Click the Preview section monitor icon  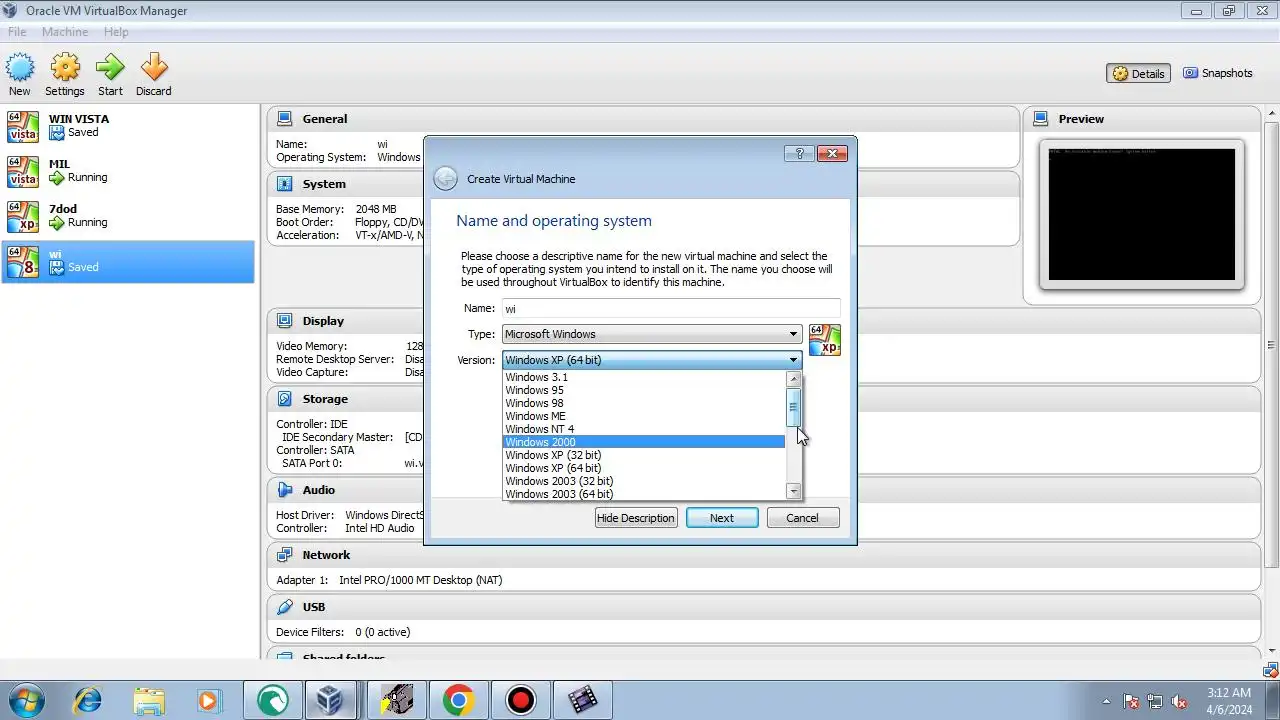coord(1040,118)
